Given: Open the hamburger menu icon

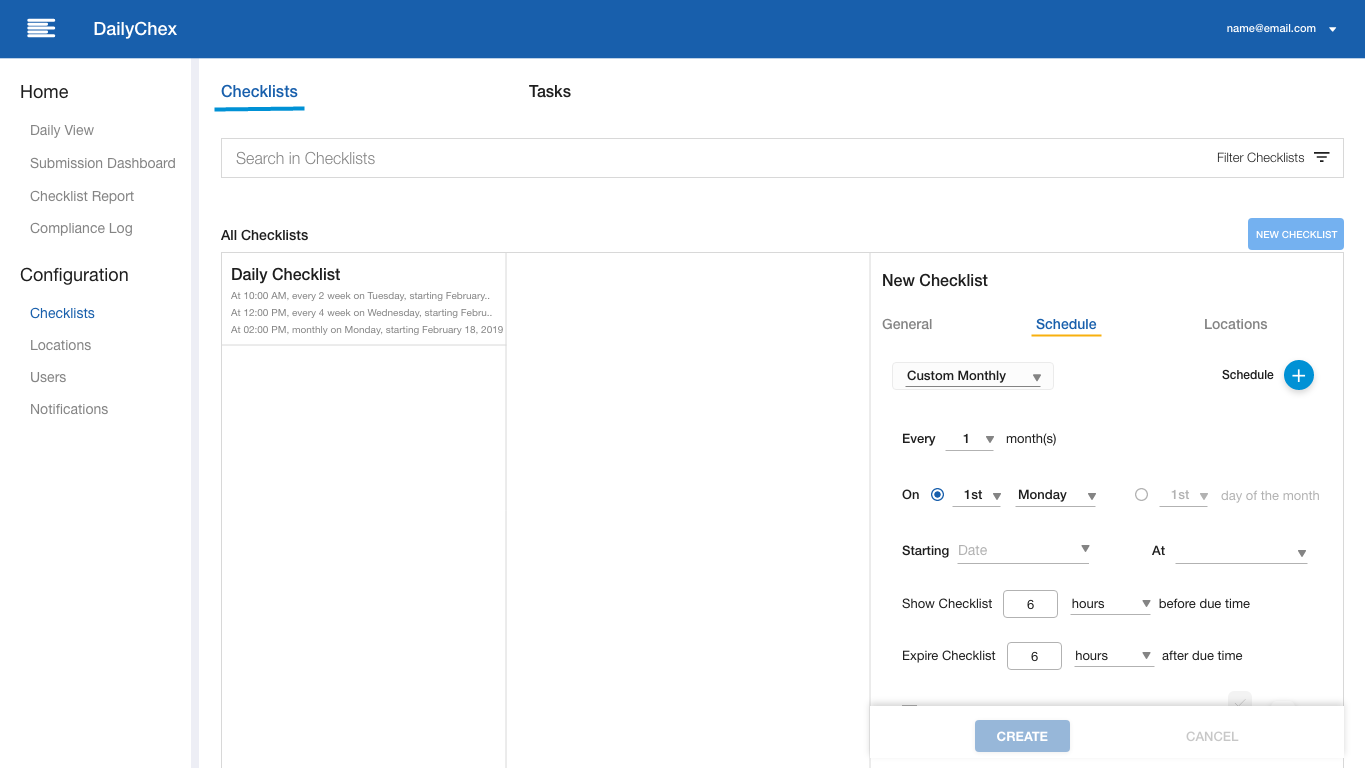Looking at the screenshot, I should click(41, 29).
